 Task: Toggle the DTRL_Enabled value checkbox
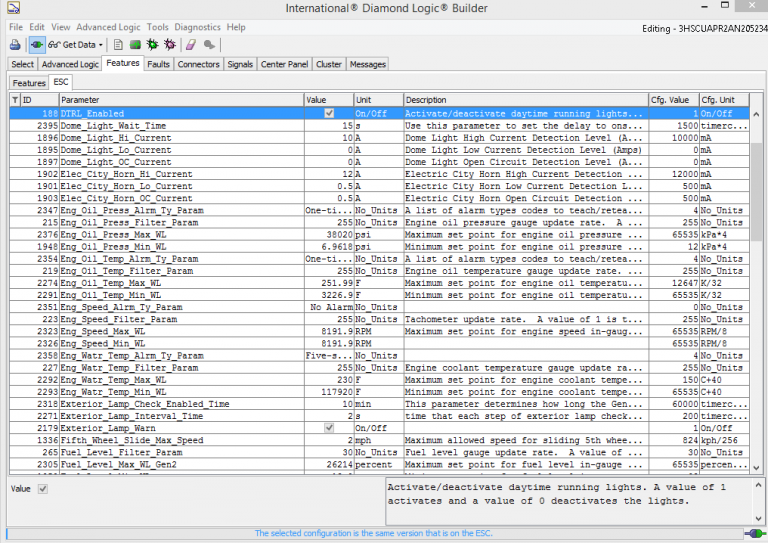pos(329,113)
